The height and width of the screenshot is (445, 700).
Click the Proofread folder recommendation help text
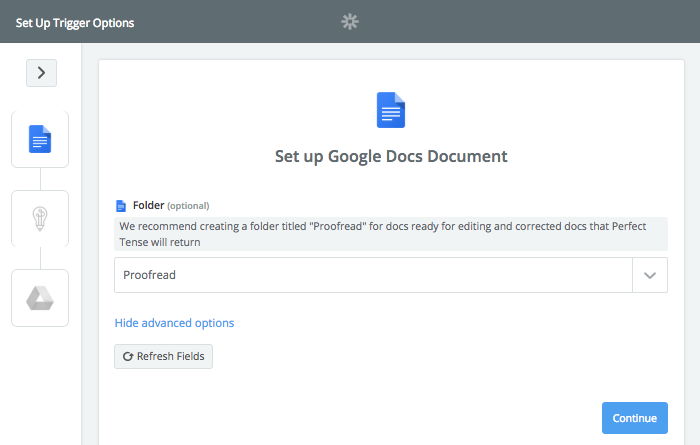tap(391, 234)
